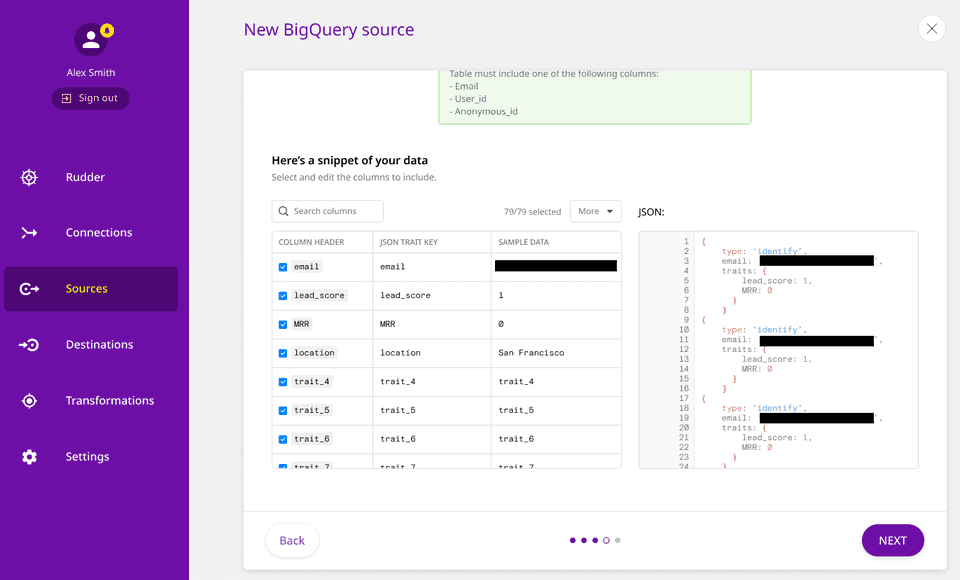Screen dimensions: 960x580
Task: Uncheck the email column checkbox
Action: pyautogui.click(x=283, y=267)
